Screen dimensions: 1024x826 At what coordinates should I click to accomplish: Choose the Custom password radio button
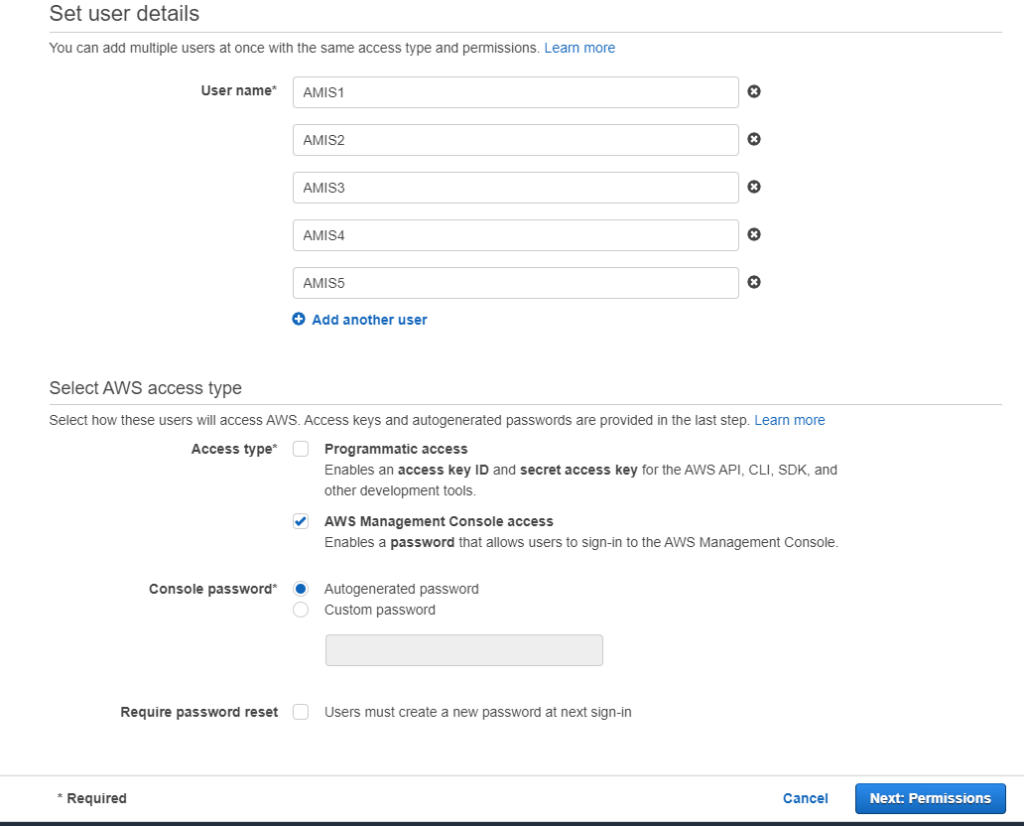(301, 610)
